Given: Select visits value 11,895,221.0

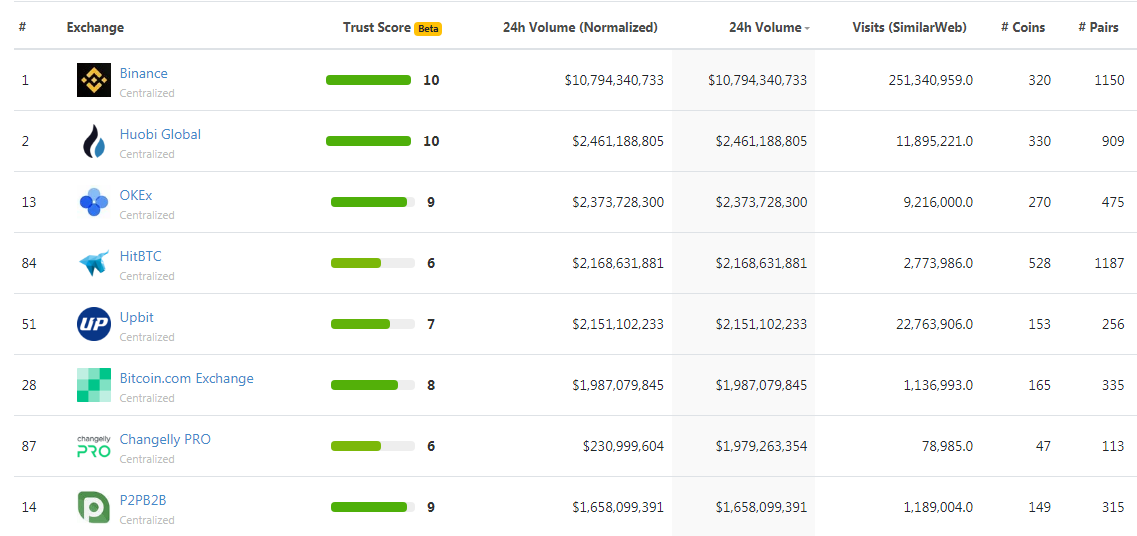Looking at the screenshot, I should pyautogui.click(x=934, y=141).
